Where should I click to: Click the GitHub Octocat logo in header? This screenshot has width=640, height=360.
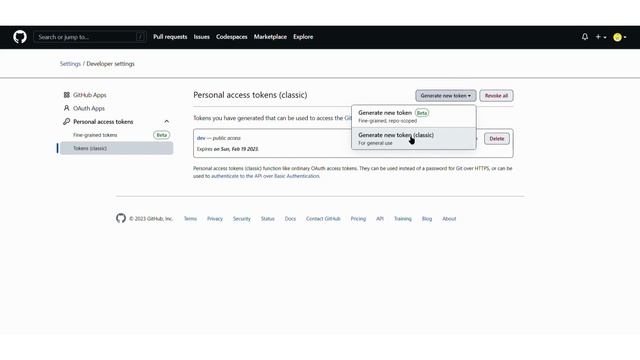[20, 37]
